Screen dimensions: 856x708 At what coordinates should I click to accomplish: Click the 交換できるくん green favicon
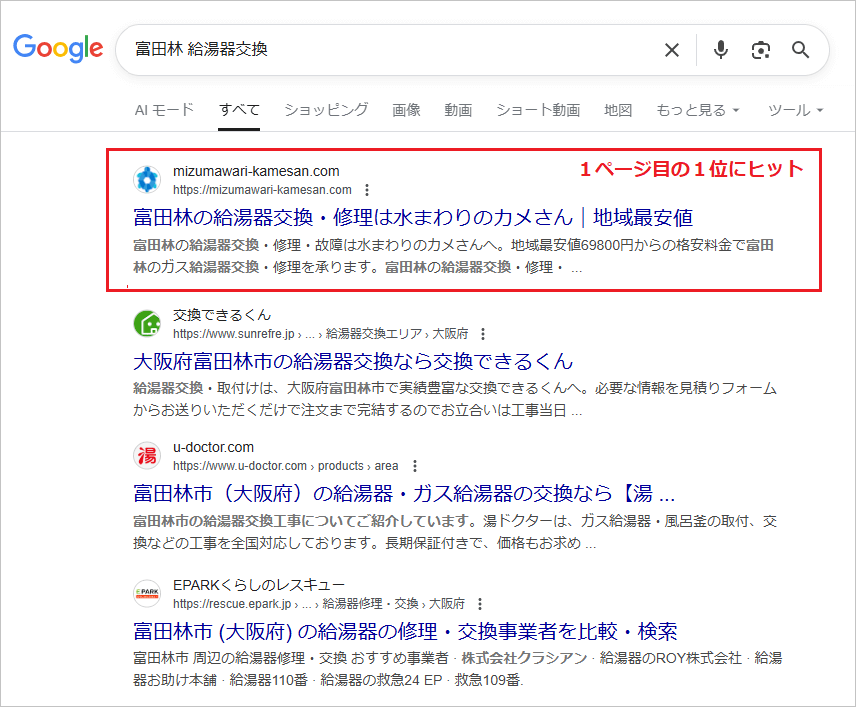click(x=148, y=324)
